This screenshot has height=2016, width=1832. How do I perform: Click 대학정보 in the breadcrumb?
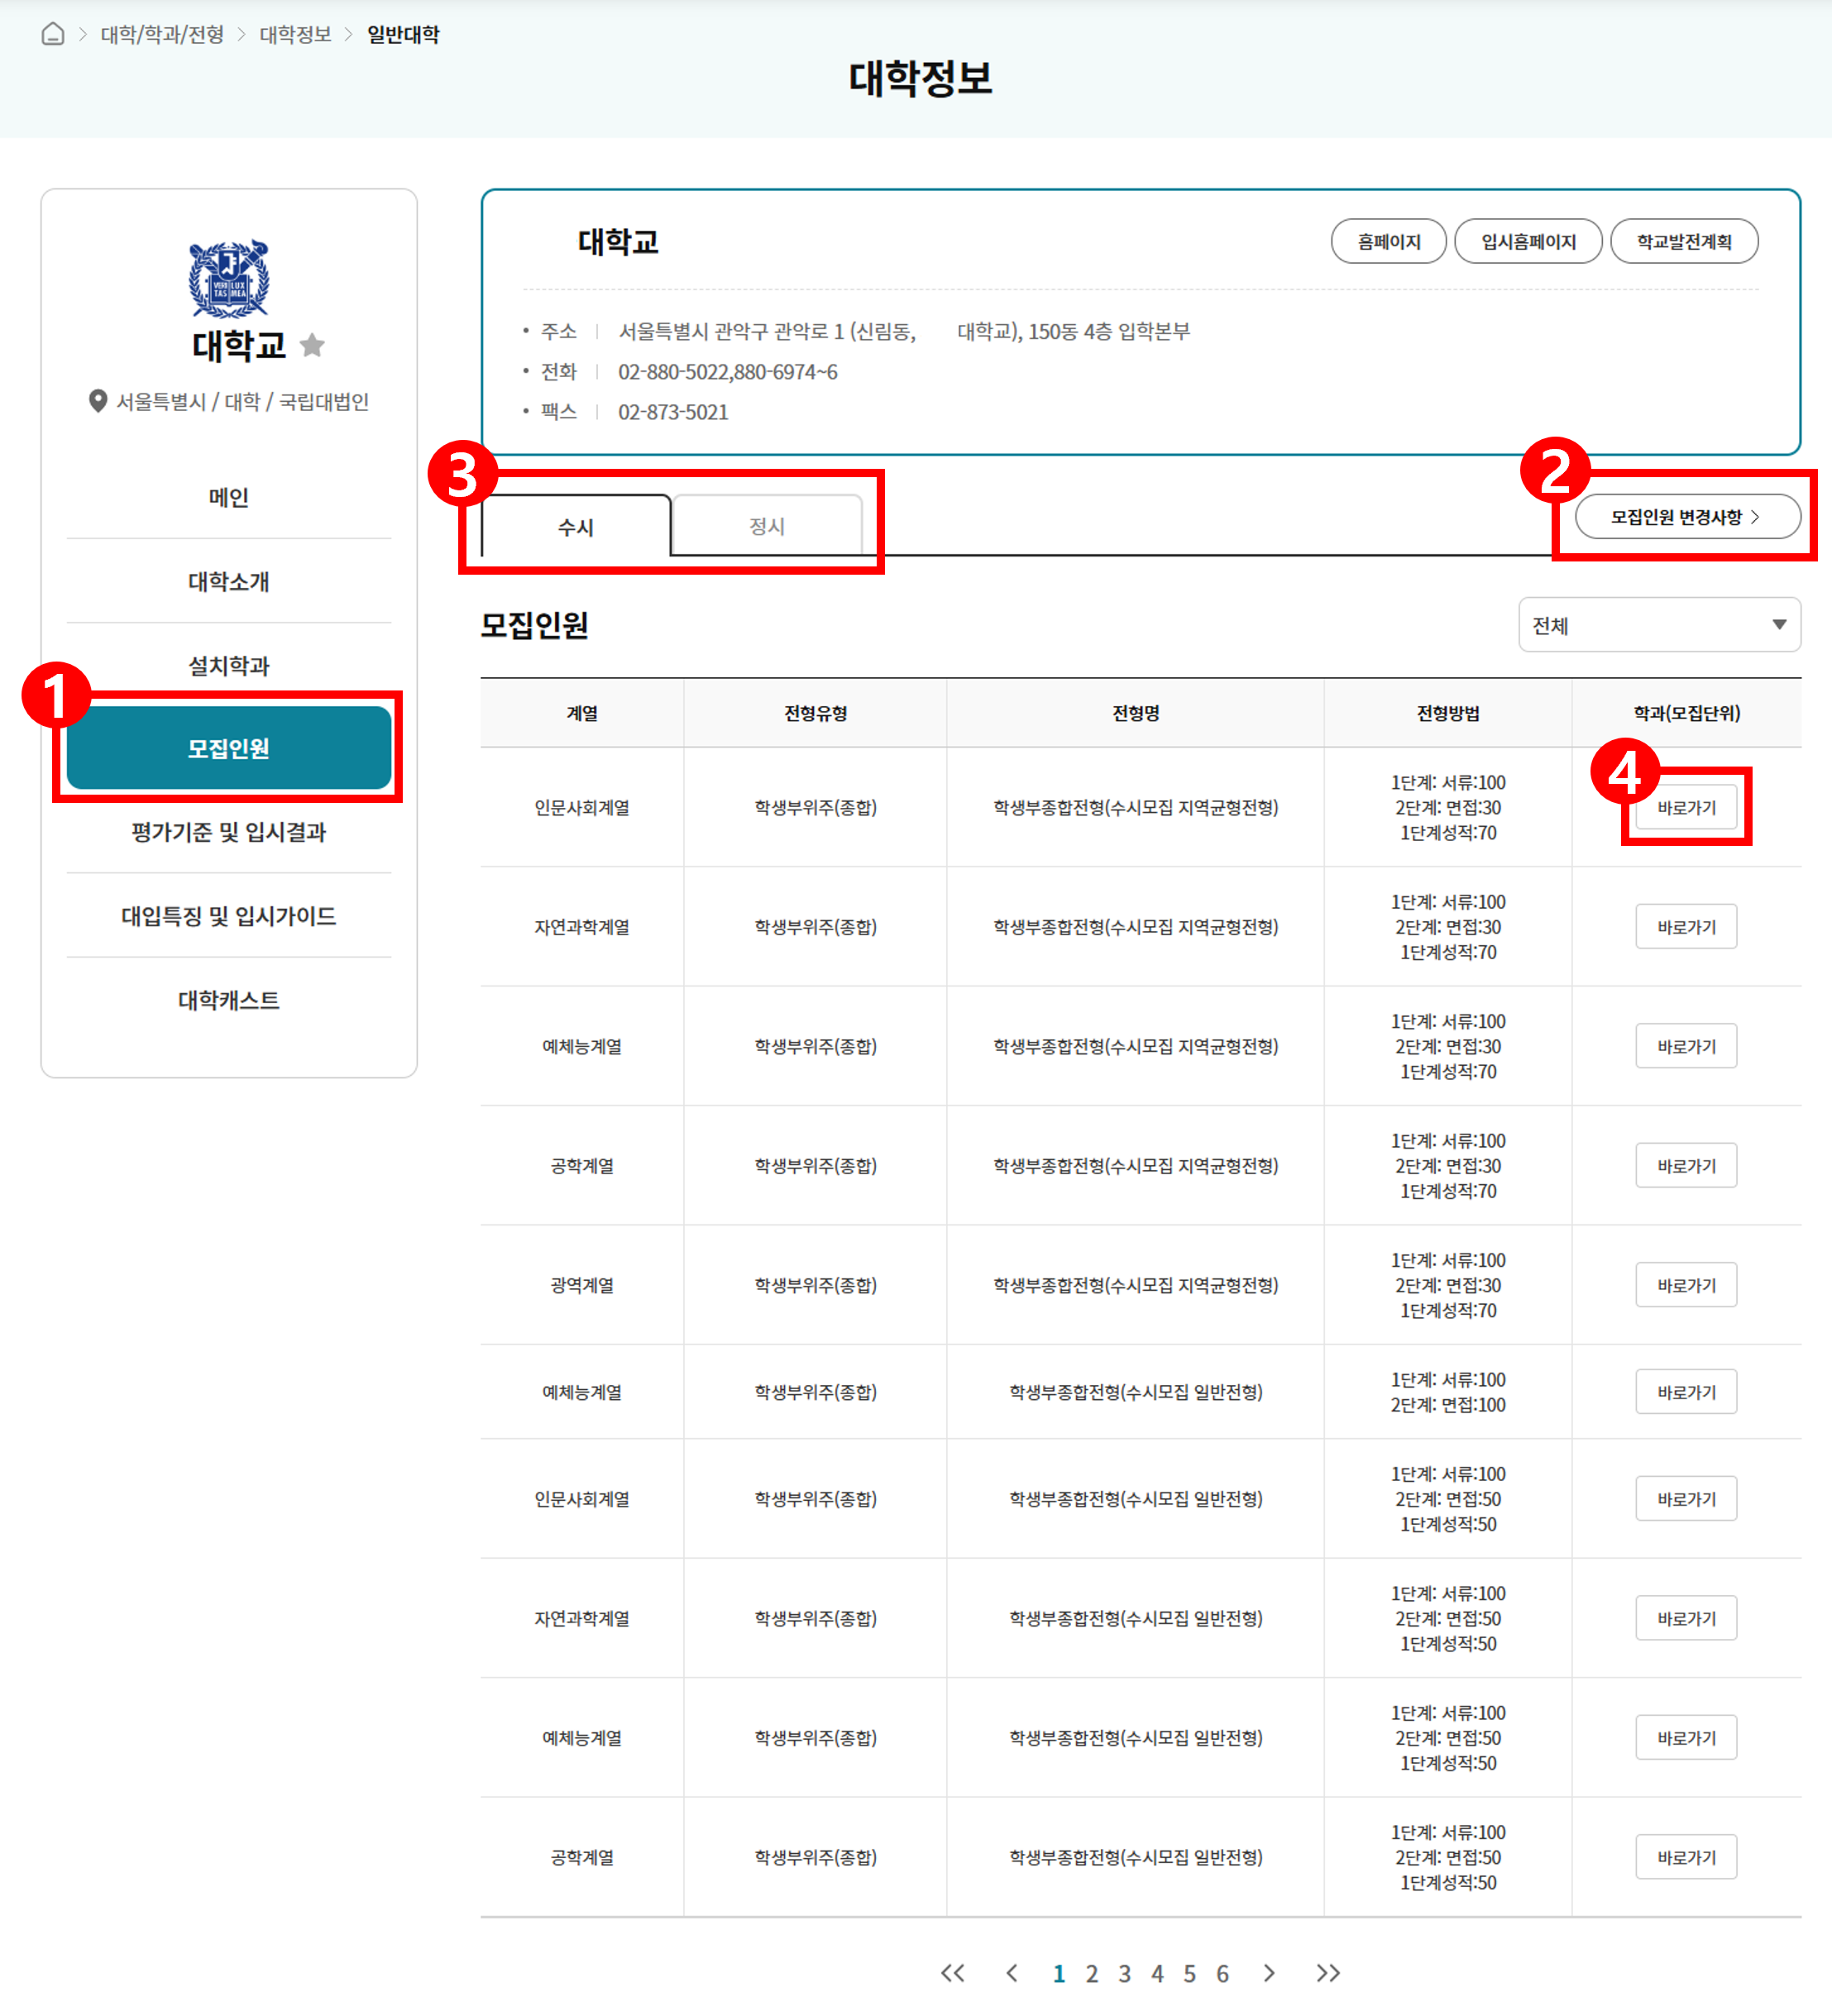tap(295, 34)
